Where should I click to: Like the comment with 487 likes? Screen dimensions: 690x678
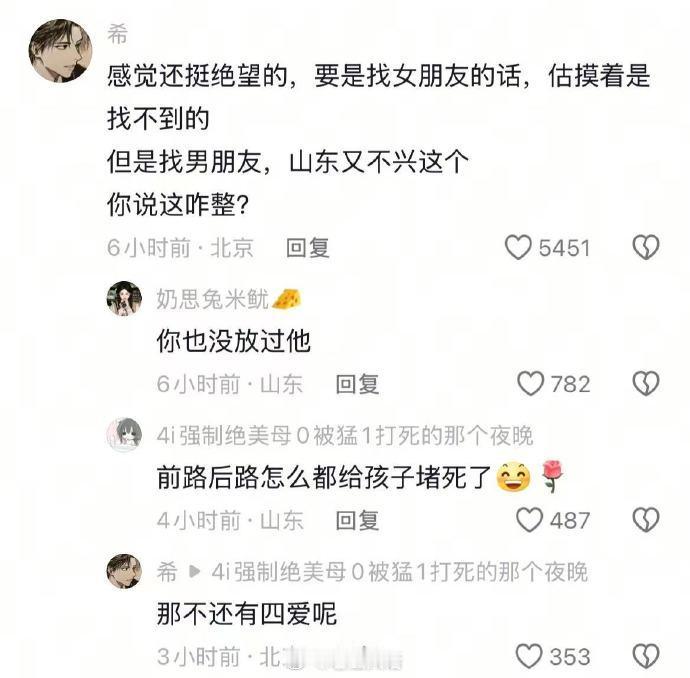529,520
